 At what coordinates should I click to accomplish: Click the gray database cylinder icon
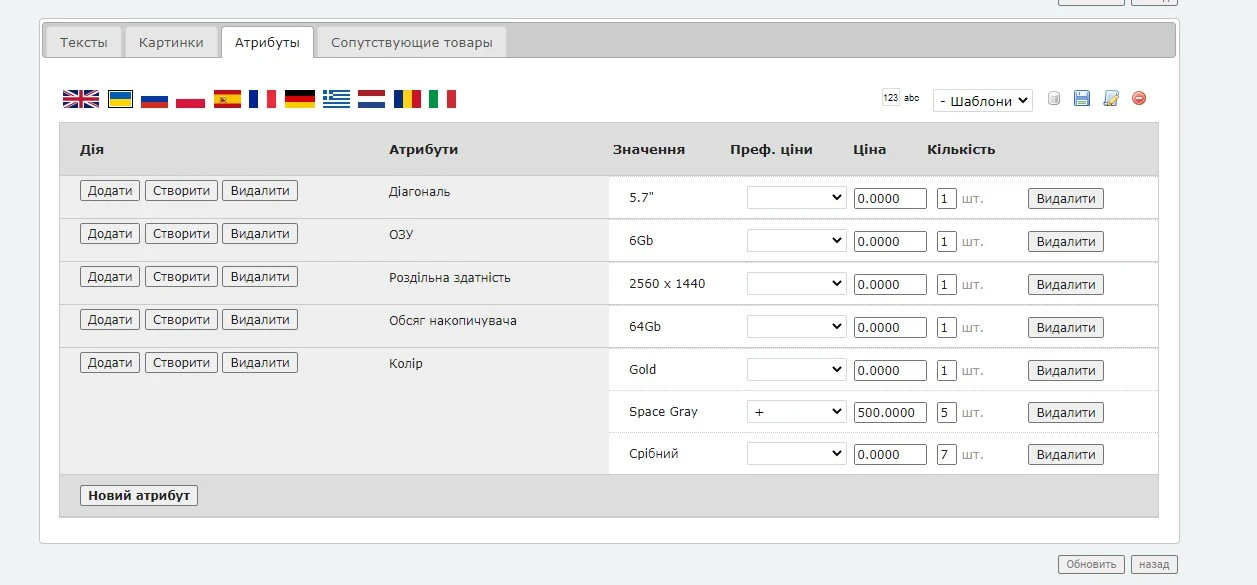[1053, 98]
